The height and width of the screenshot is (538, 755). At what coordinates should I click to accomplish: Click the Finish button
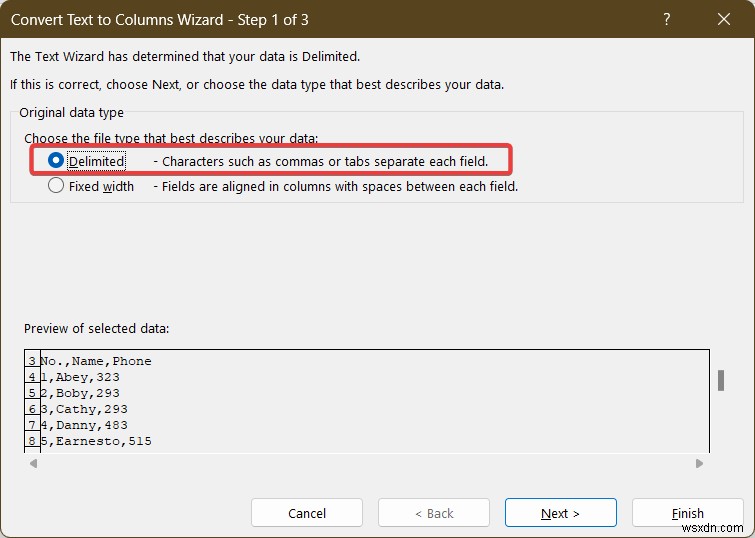pyautogui.click(x=687, y=513)
